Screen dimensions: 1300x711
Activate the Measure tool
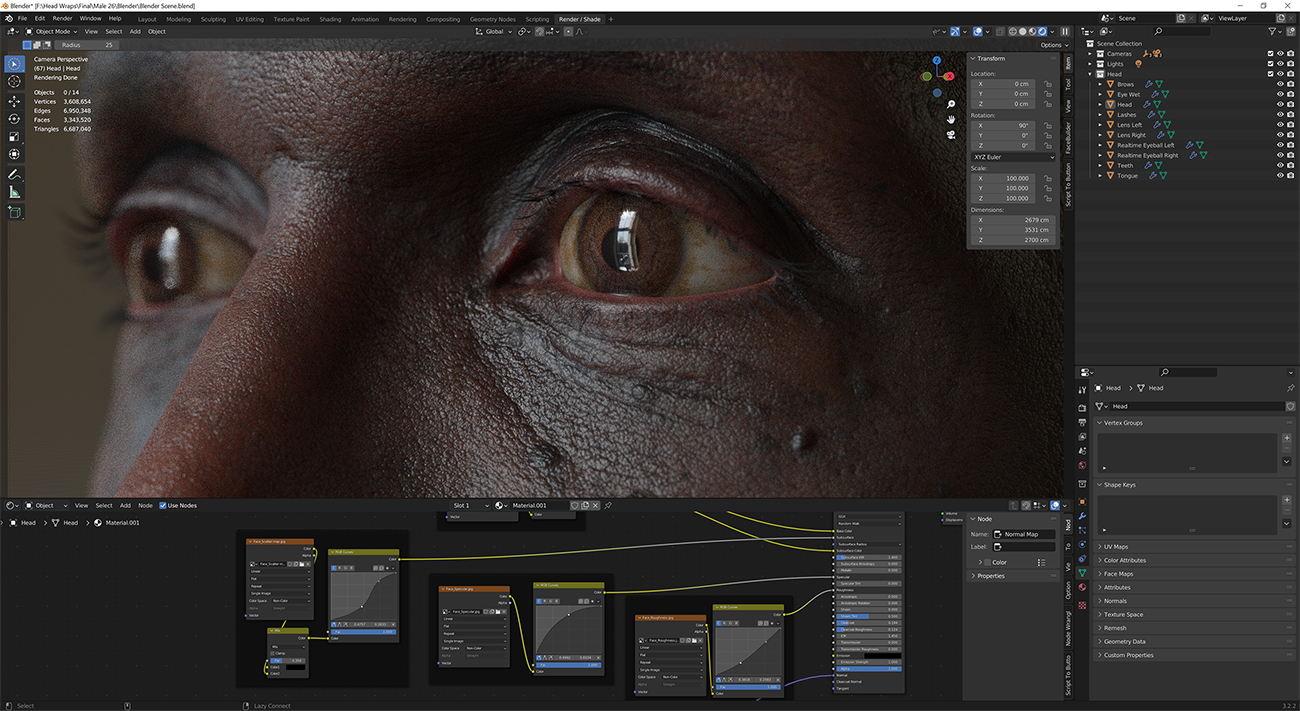click(14, 192)
